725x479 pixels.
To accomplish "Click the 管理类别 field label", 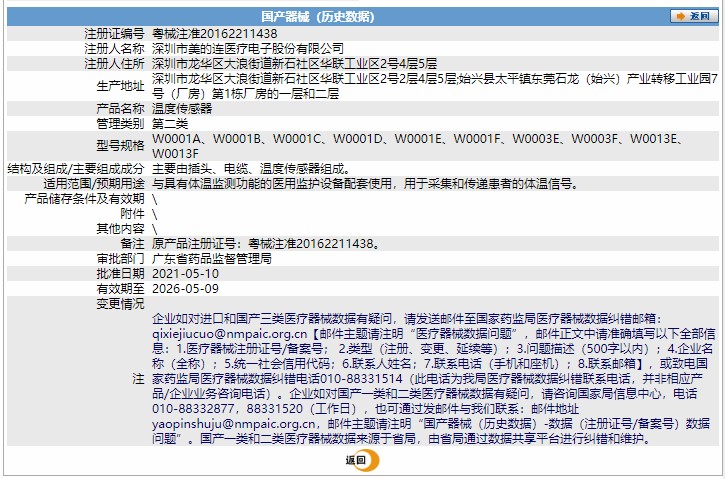I will pyautogui.click(x=120, y=123).
